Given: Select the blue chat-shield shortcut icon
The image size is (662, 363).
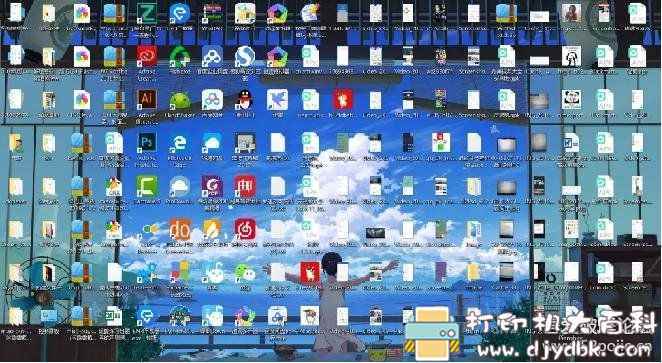Looking at the screenshot, I should (x=147, y=316).
